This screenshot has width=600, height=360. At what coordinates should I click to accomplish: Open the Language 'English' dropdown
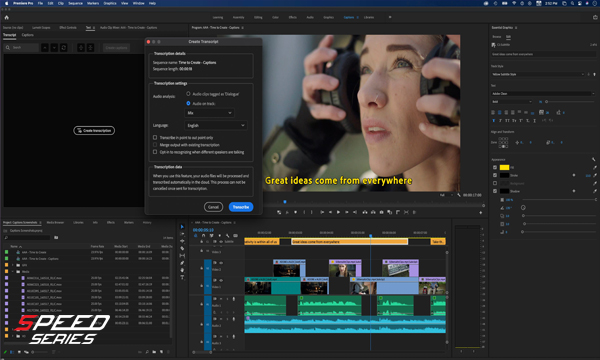216,125
